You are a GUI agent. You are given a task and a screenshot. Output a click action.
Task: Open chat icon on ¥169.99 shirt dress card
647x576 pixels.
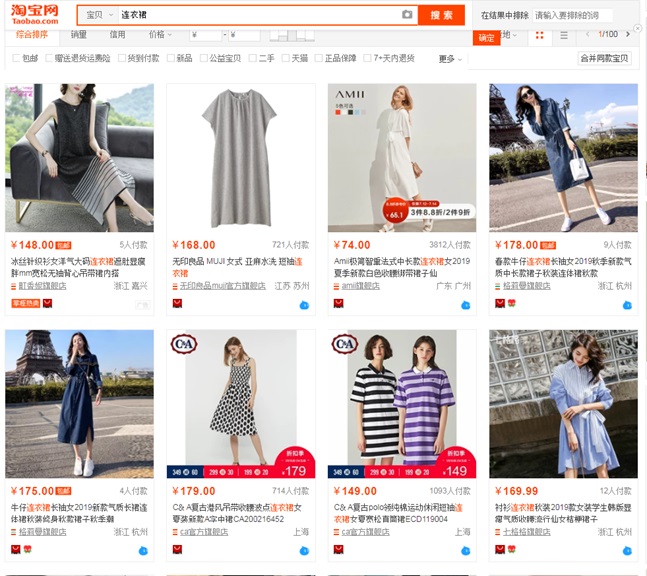[627, 551]
